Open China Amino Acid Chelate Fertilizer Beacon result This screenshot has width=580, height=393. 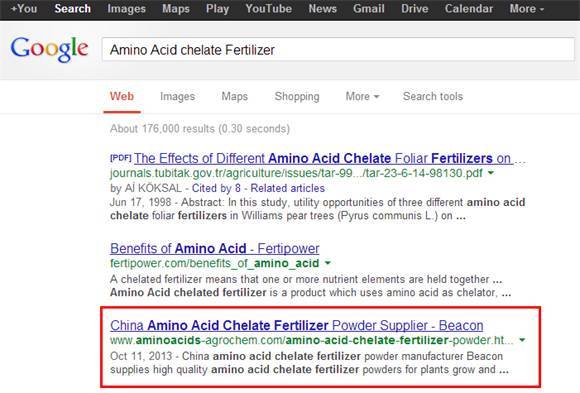click(x=297, y=325)
